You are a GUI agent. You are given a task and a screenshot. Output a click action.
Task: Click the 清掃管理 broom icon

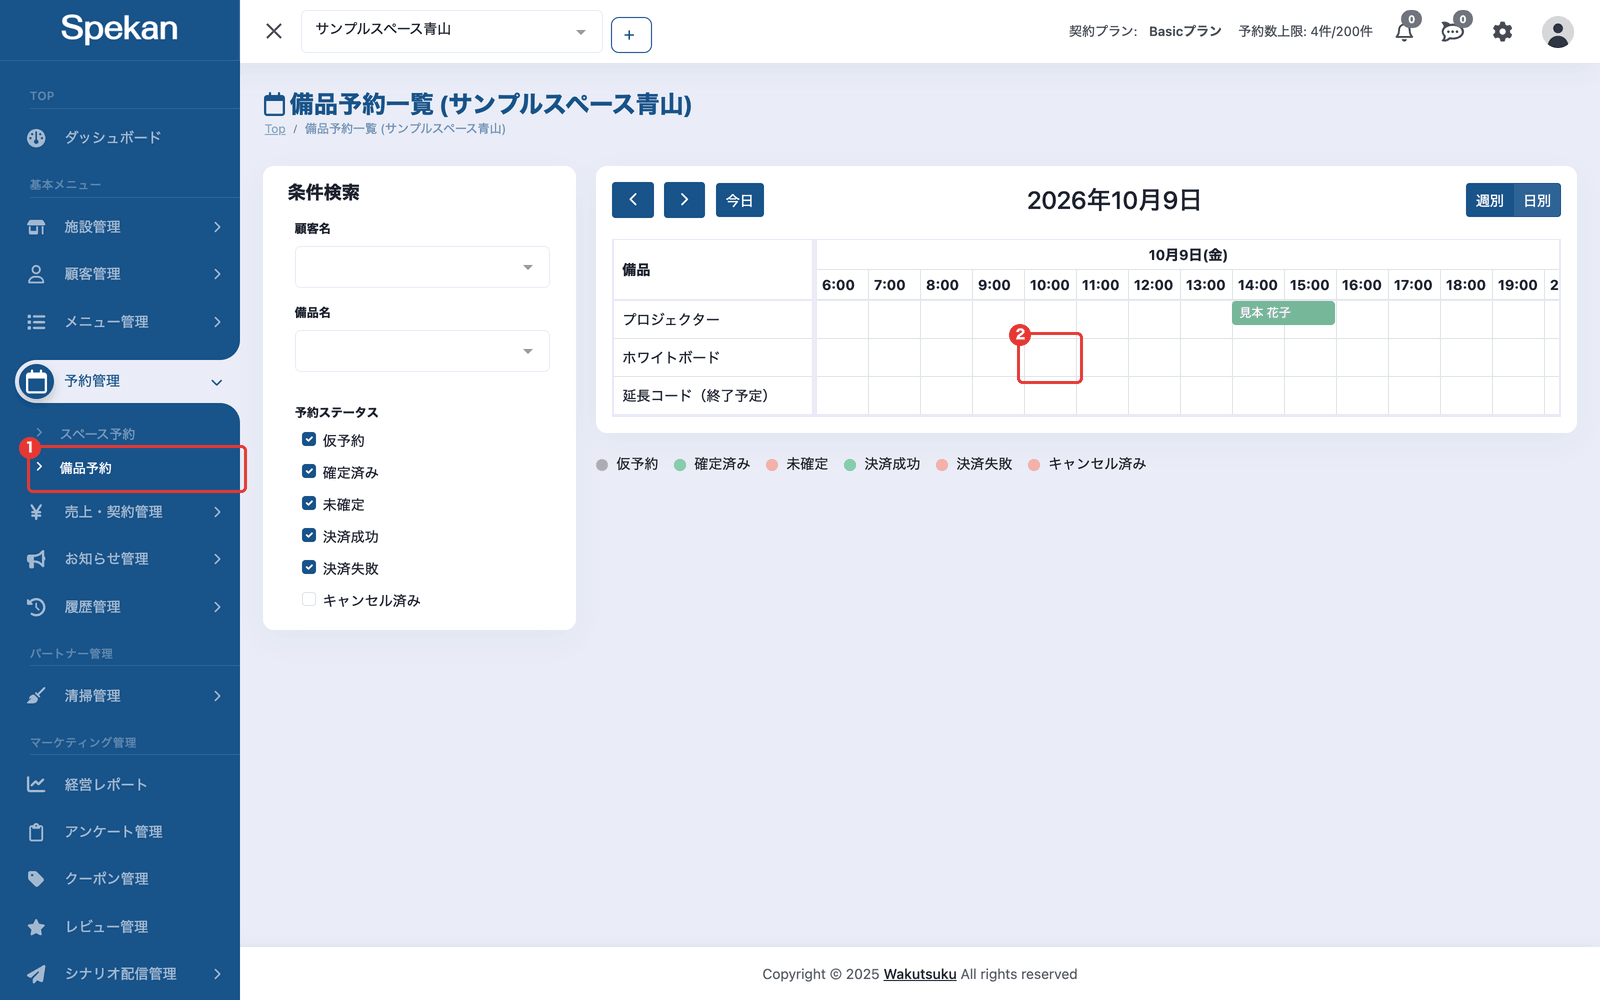pos(36,696)
